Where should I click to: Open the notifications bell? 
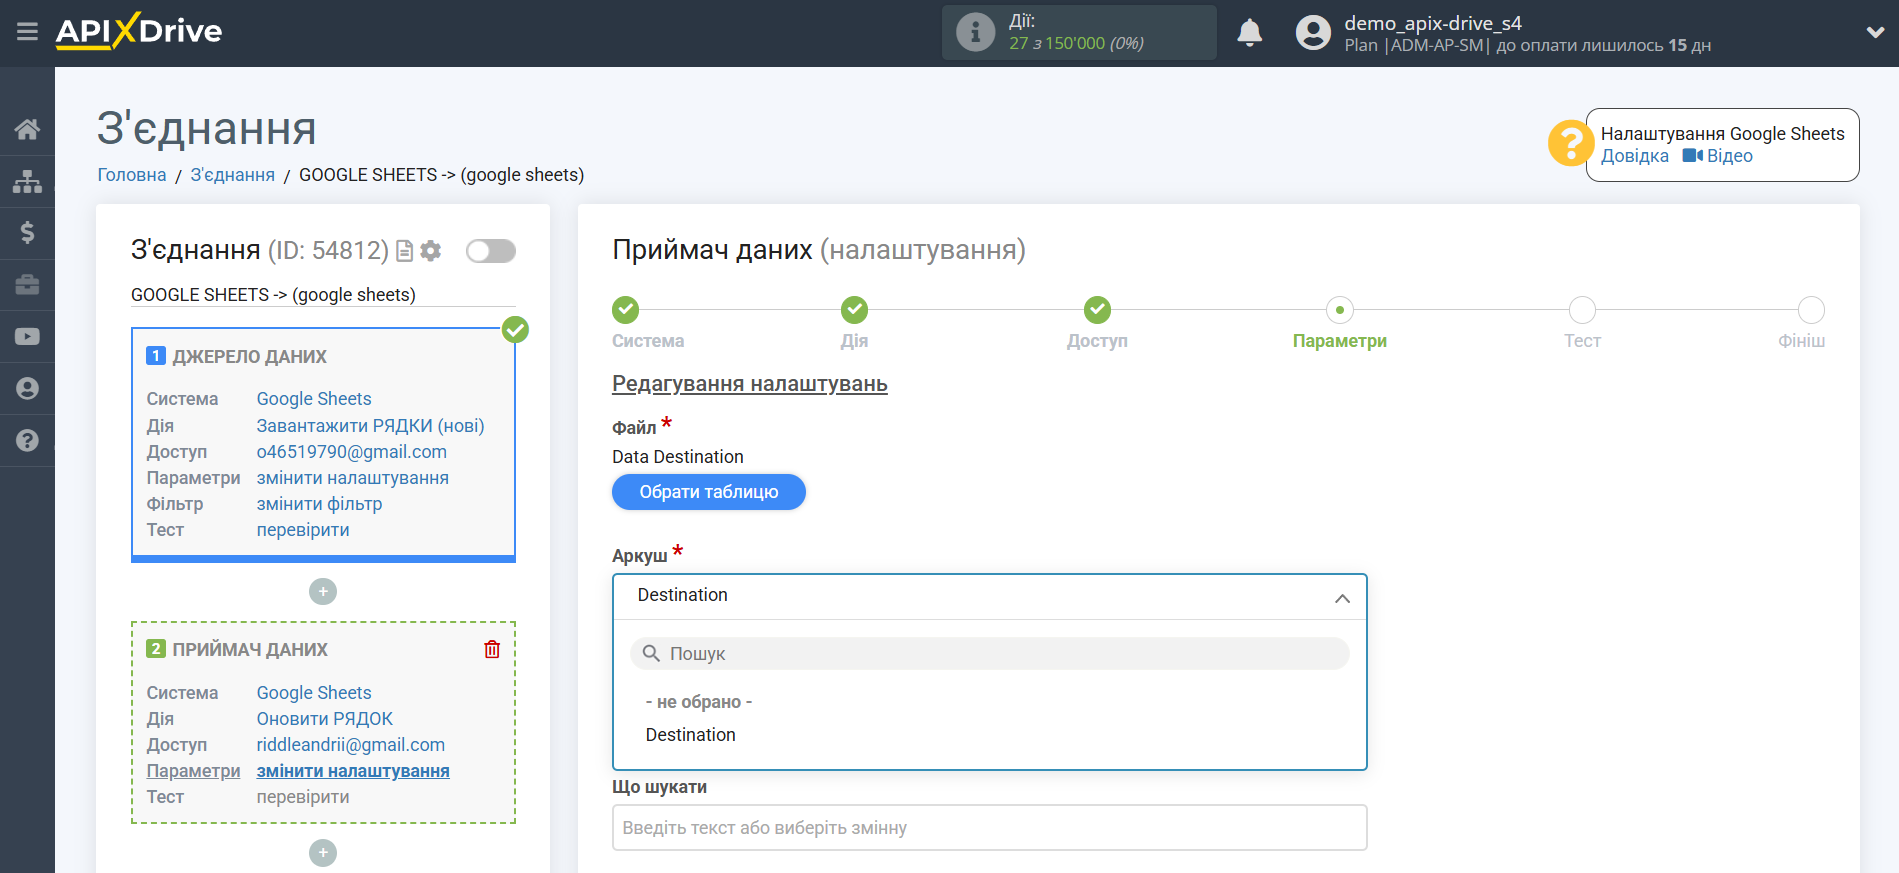click(1249, 33)
